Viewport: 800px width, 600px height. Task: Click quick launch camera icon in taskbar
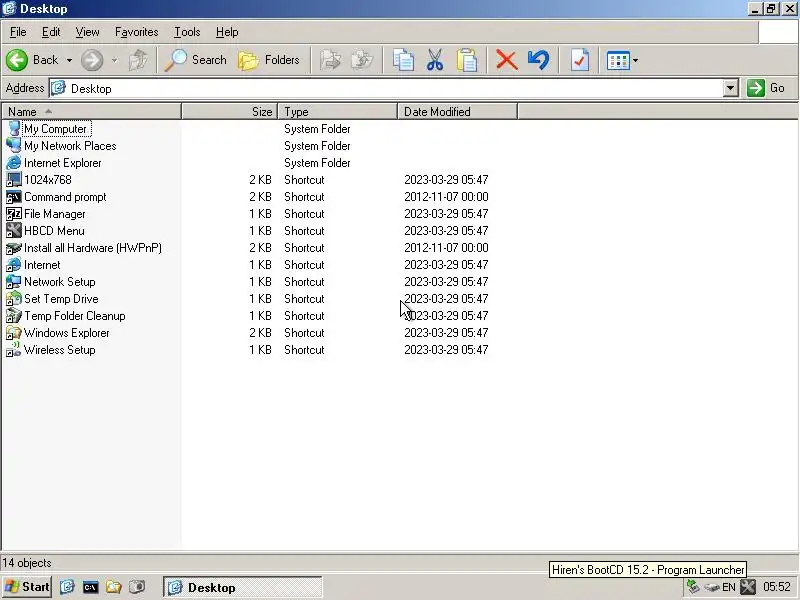(137, 587)
